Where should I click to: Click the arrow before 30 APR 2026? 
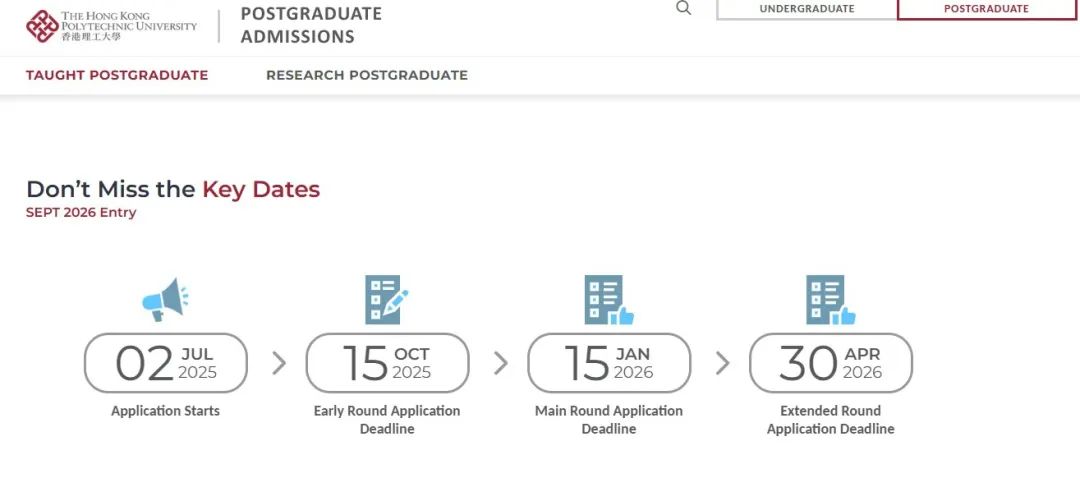pos(722,363)
